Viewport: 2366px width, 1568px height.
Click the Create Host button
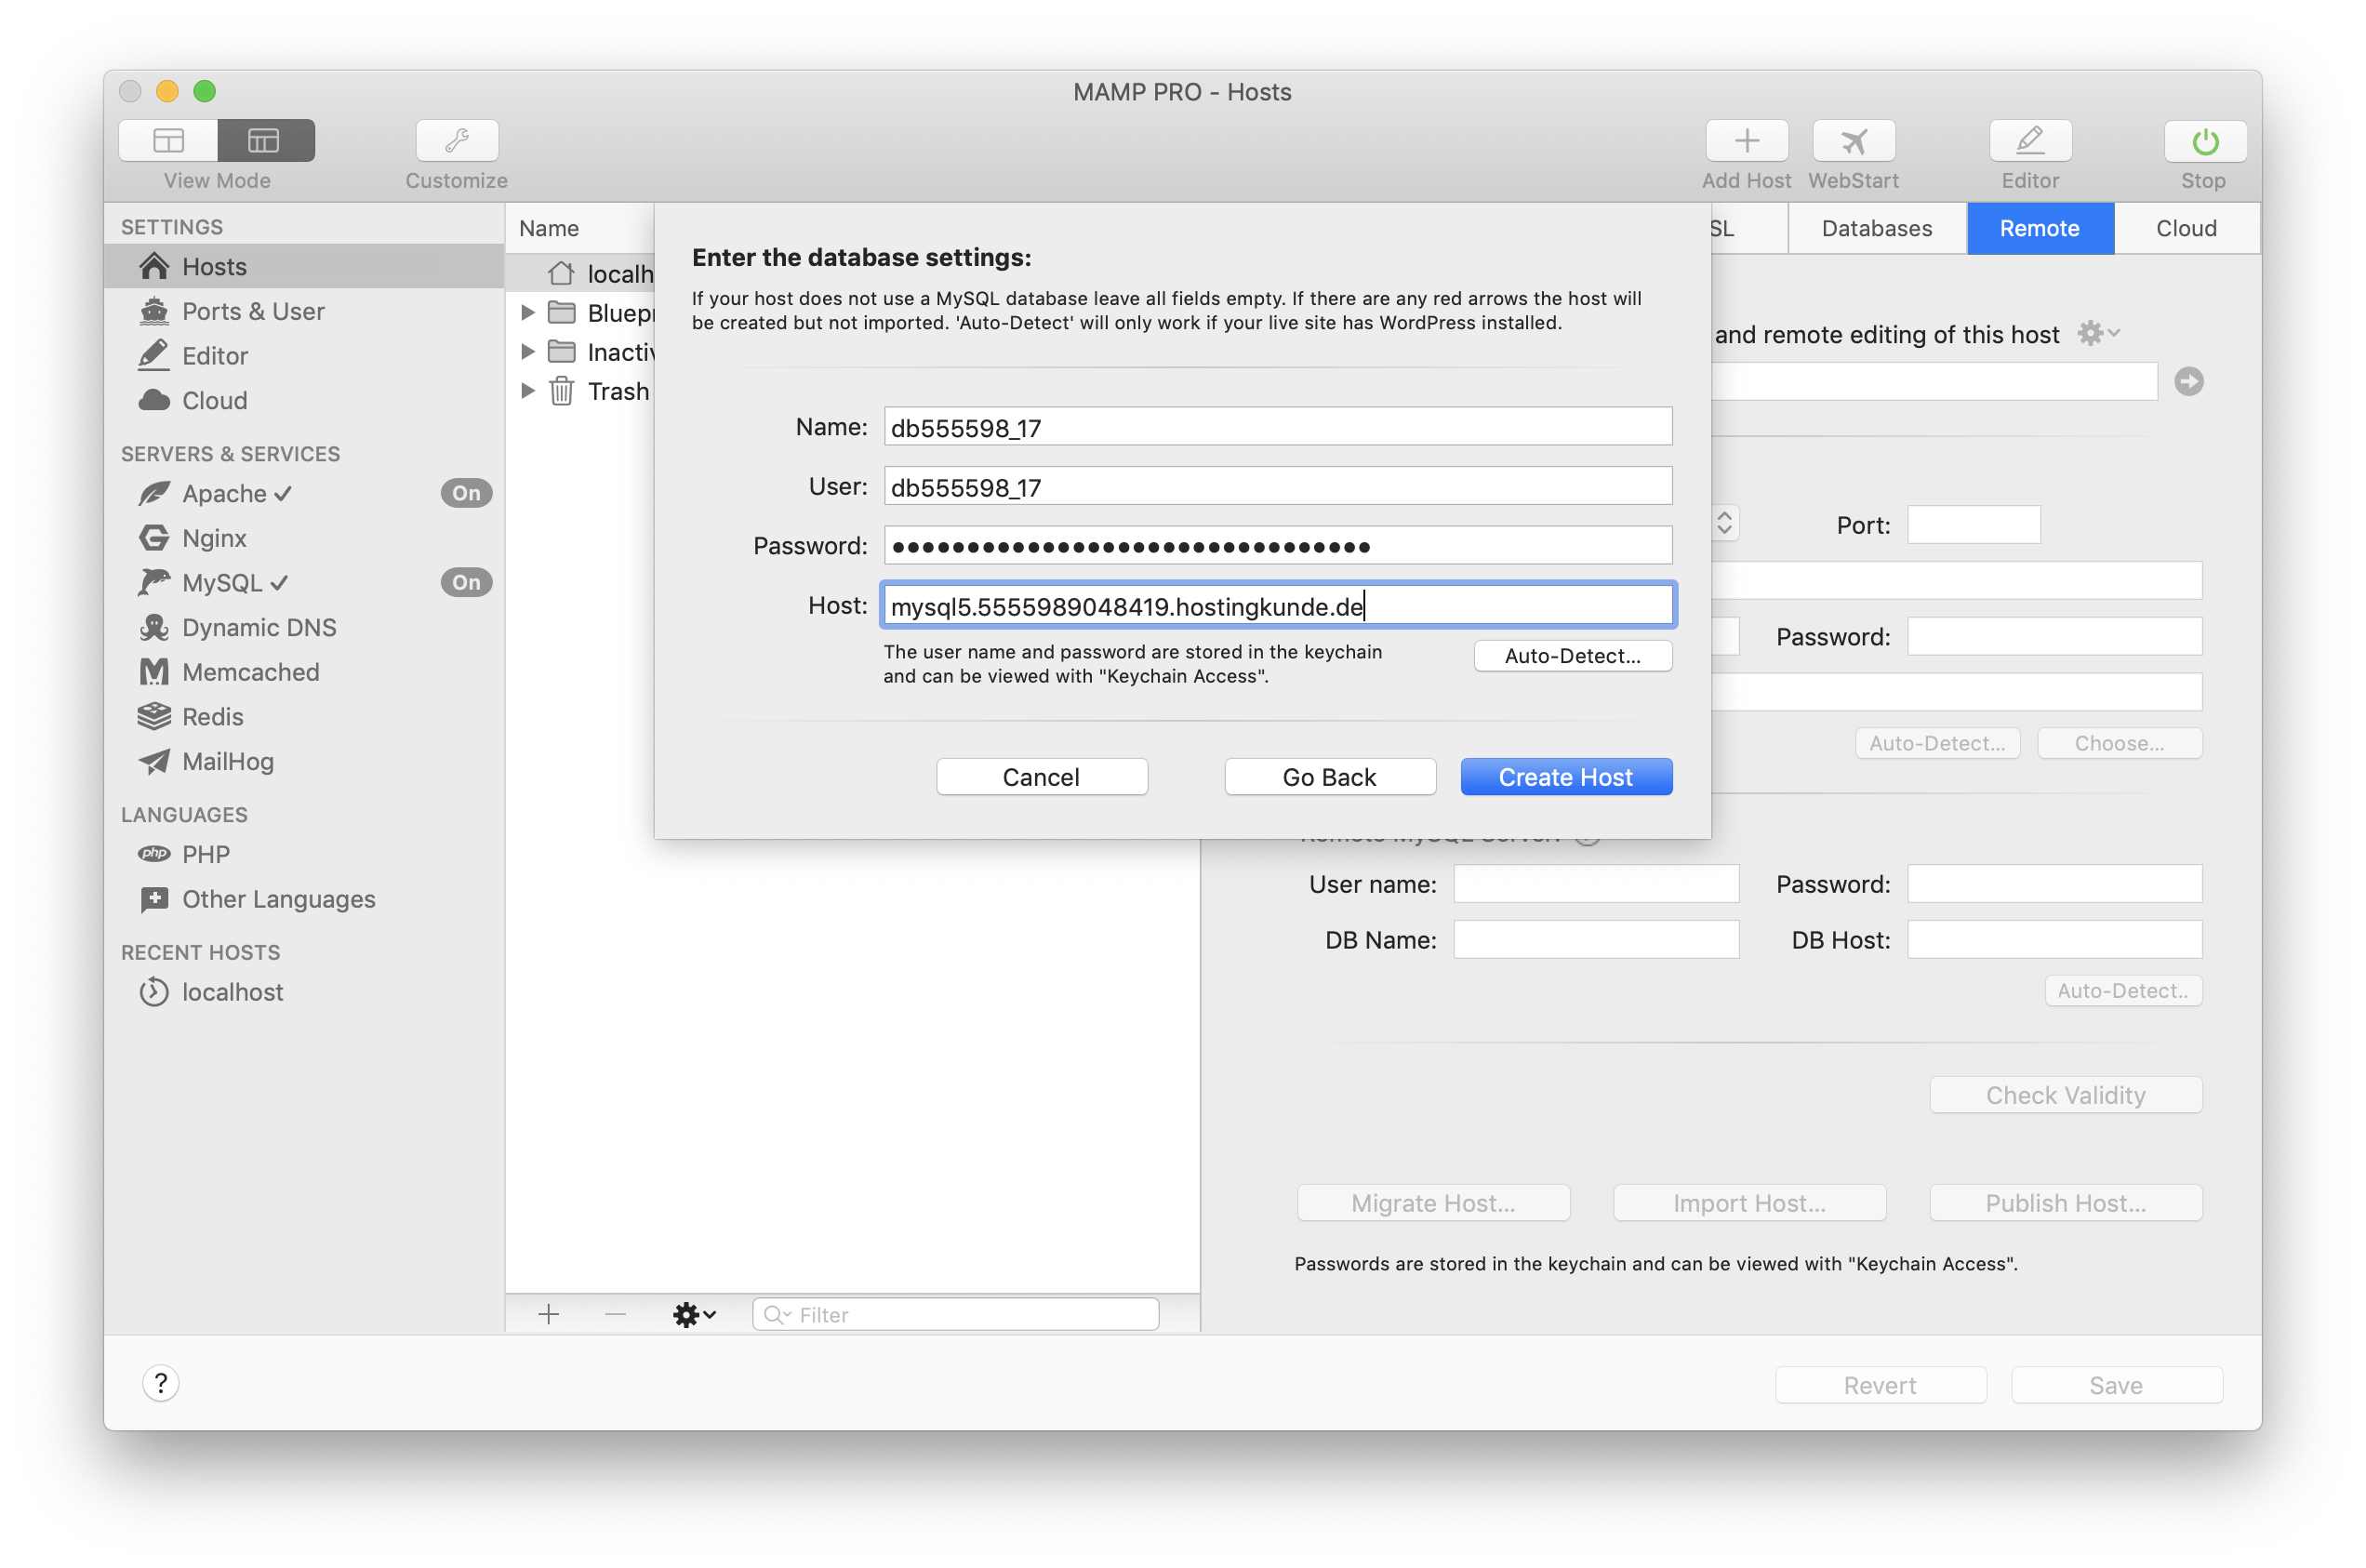tap(1565, 776)
